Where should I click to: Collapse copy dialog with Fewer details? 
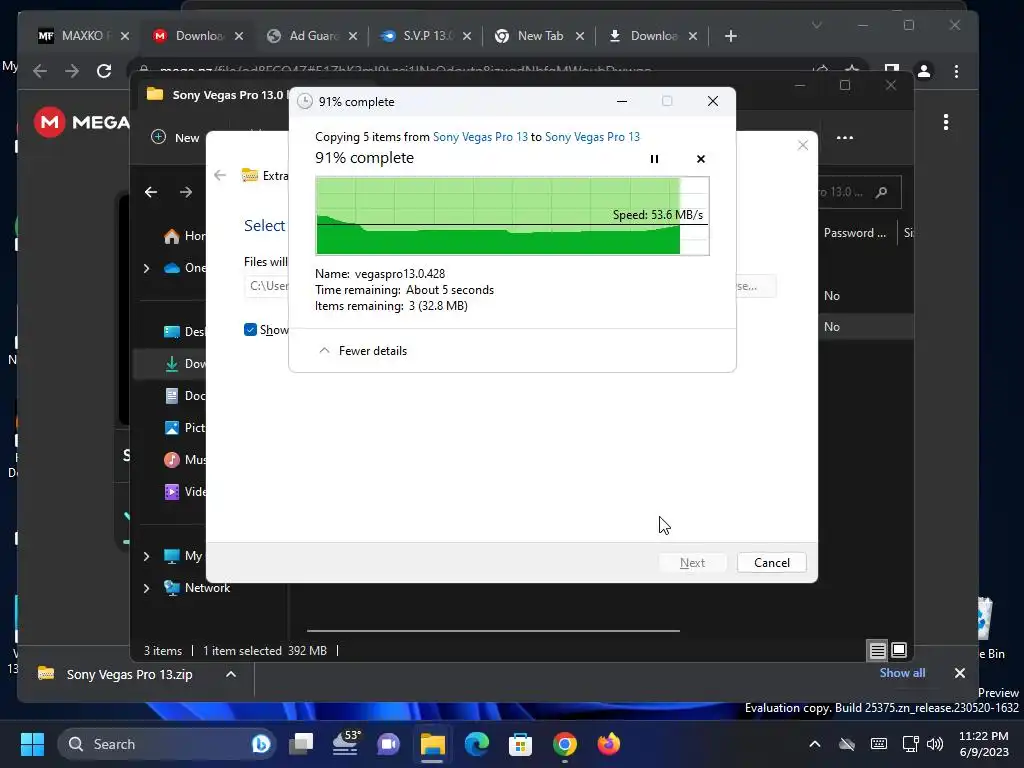click(362, 351)
